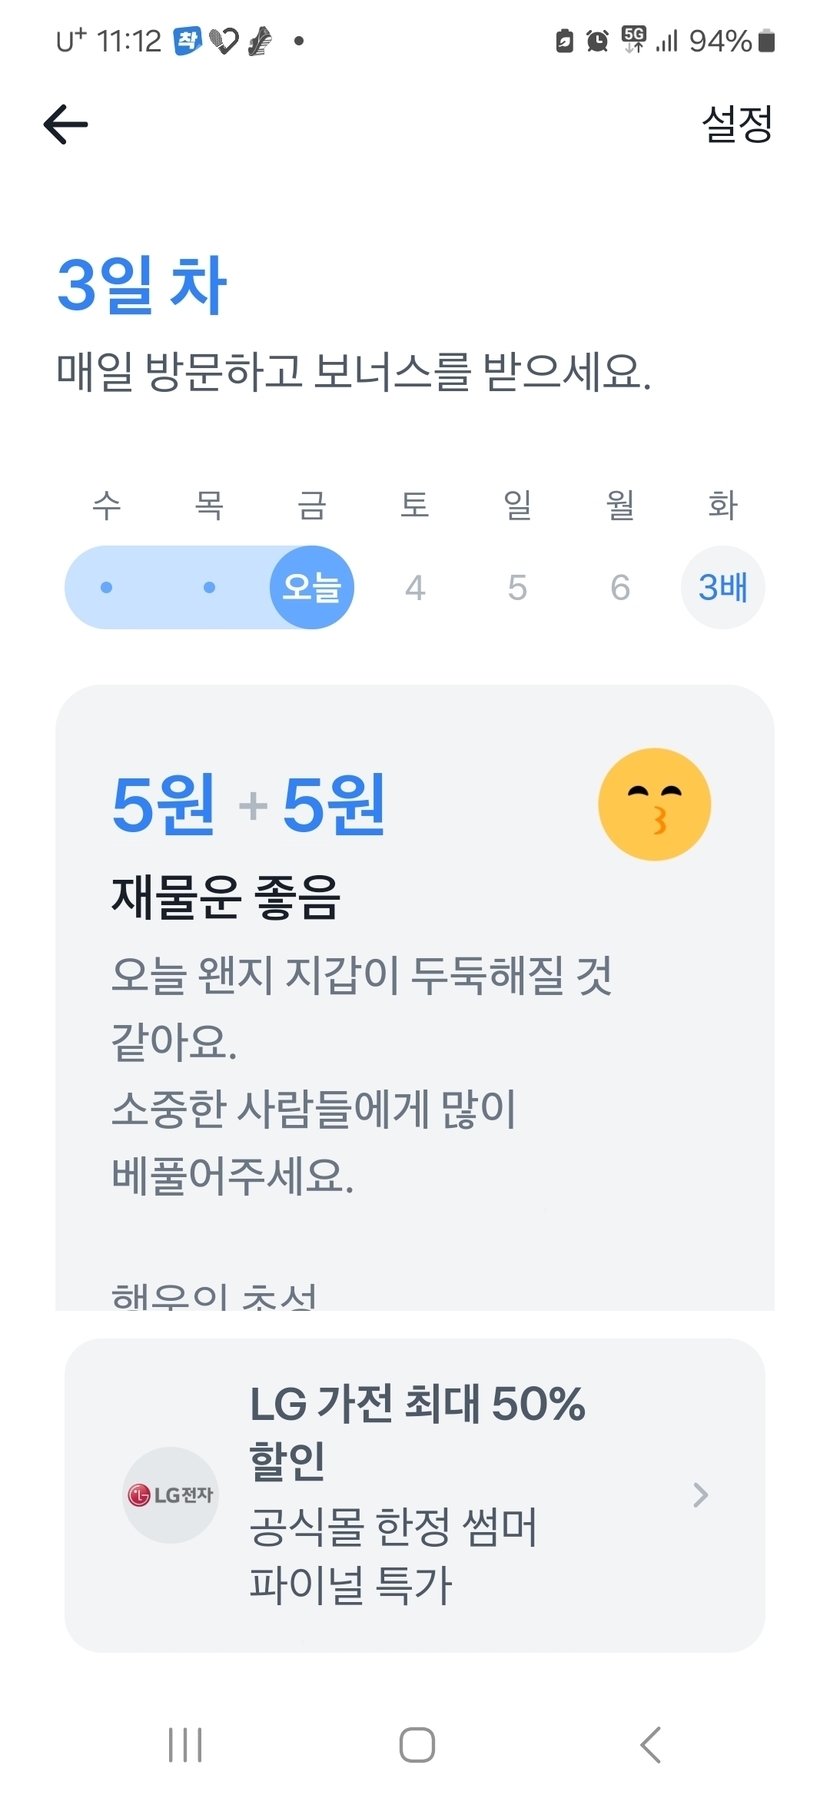This screenshot has width=830, height=1798.
Task: Tap the kissing face emoji icon
Action: (654, 804)
